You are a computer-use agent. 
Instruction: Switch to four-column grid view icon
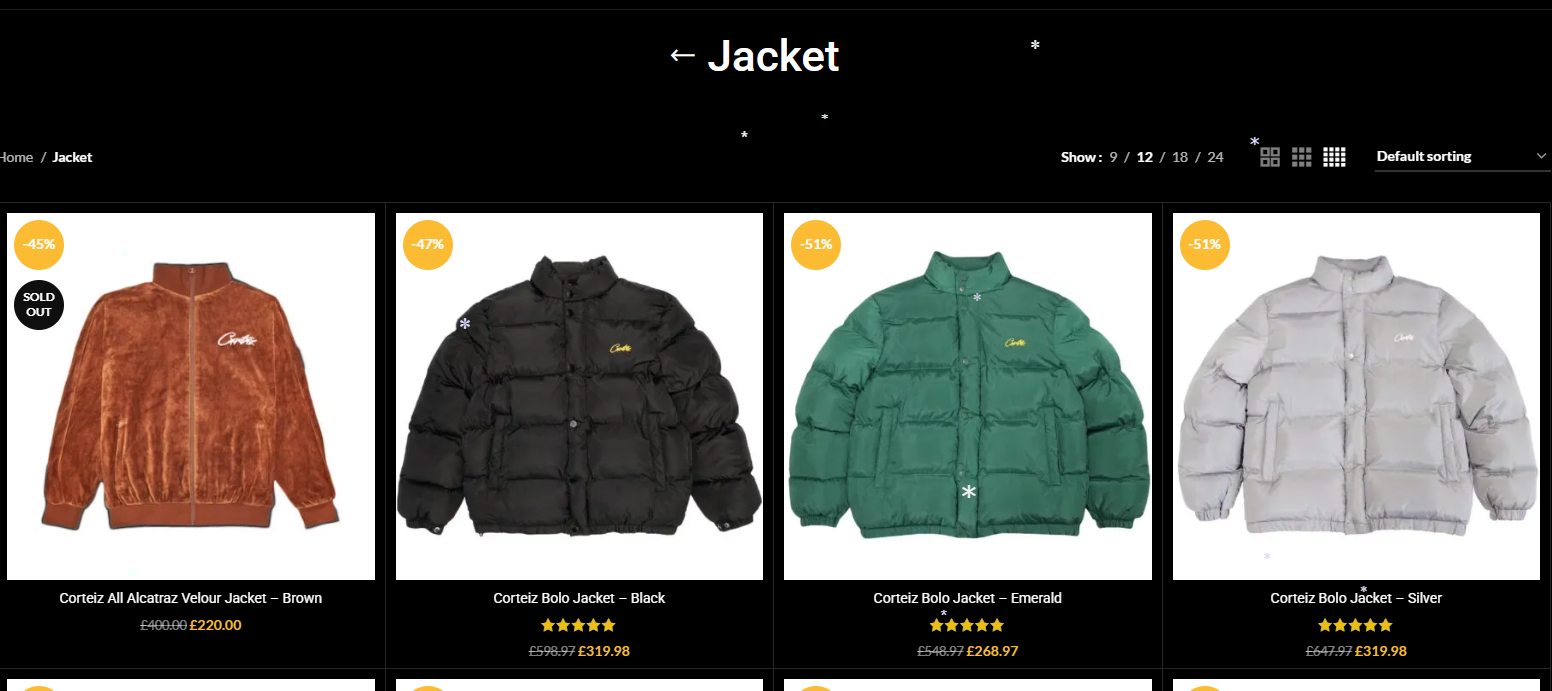pyautogui.click(x=1334, y=157)
